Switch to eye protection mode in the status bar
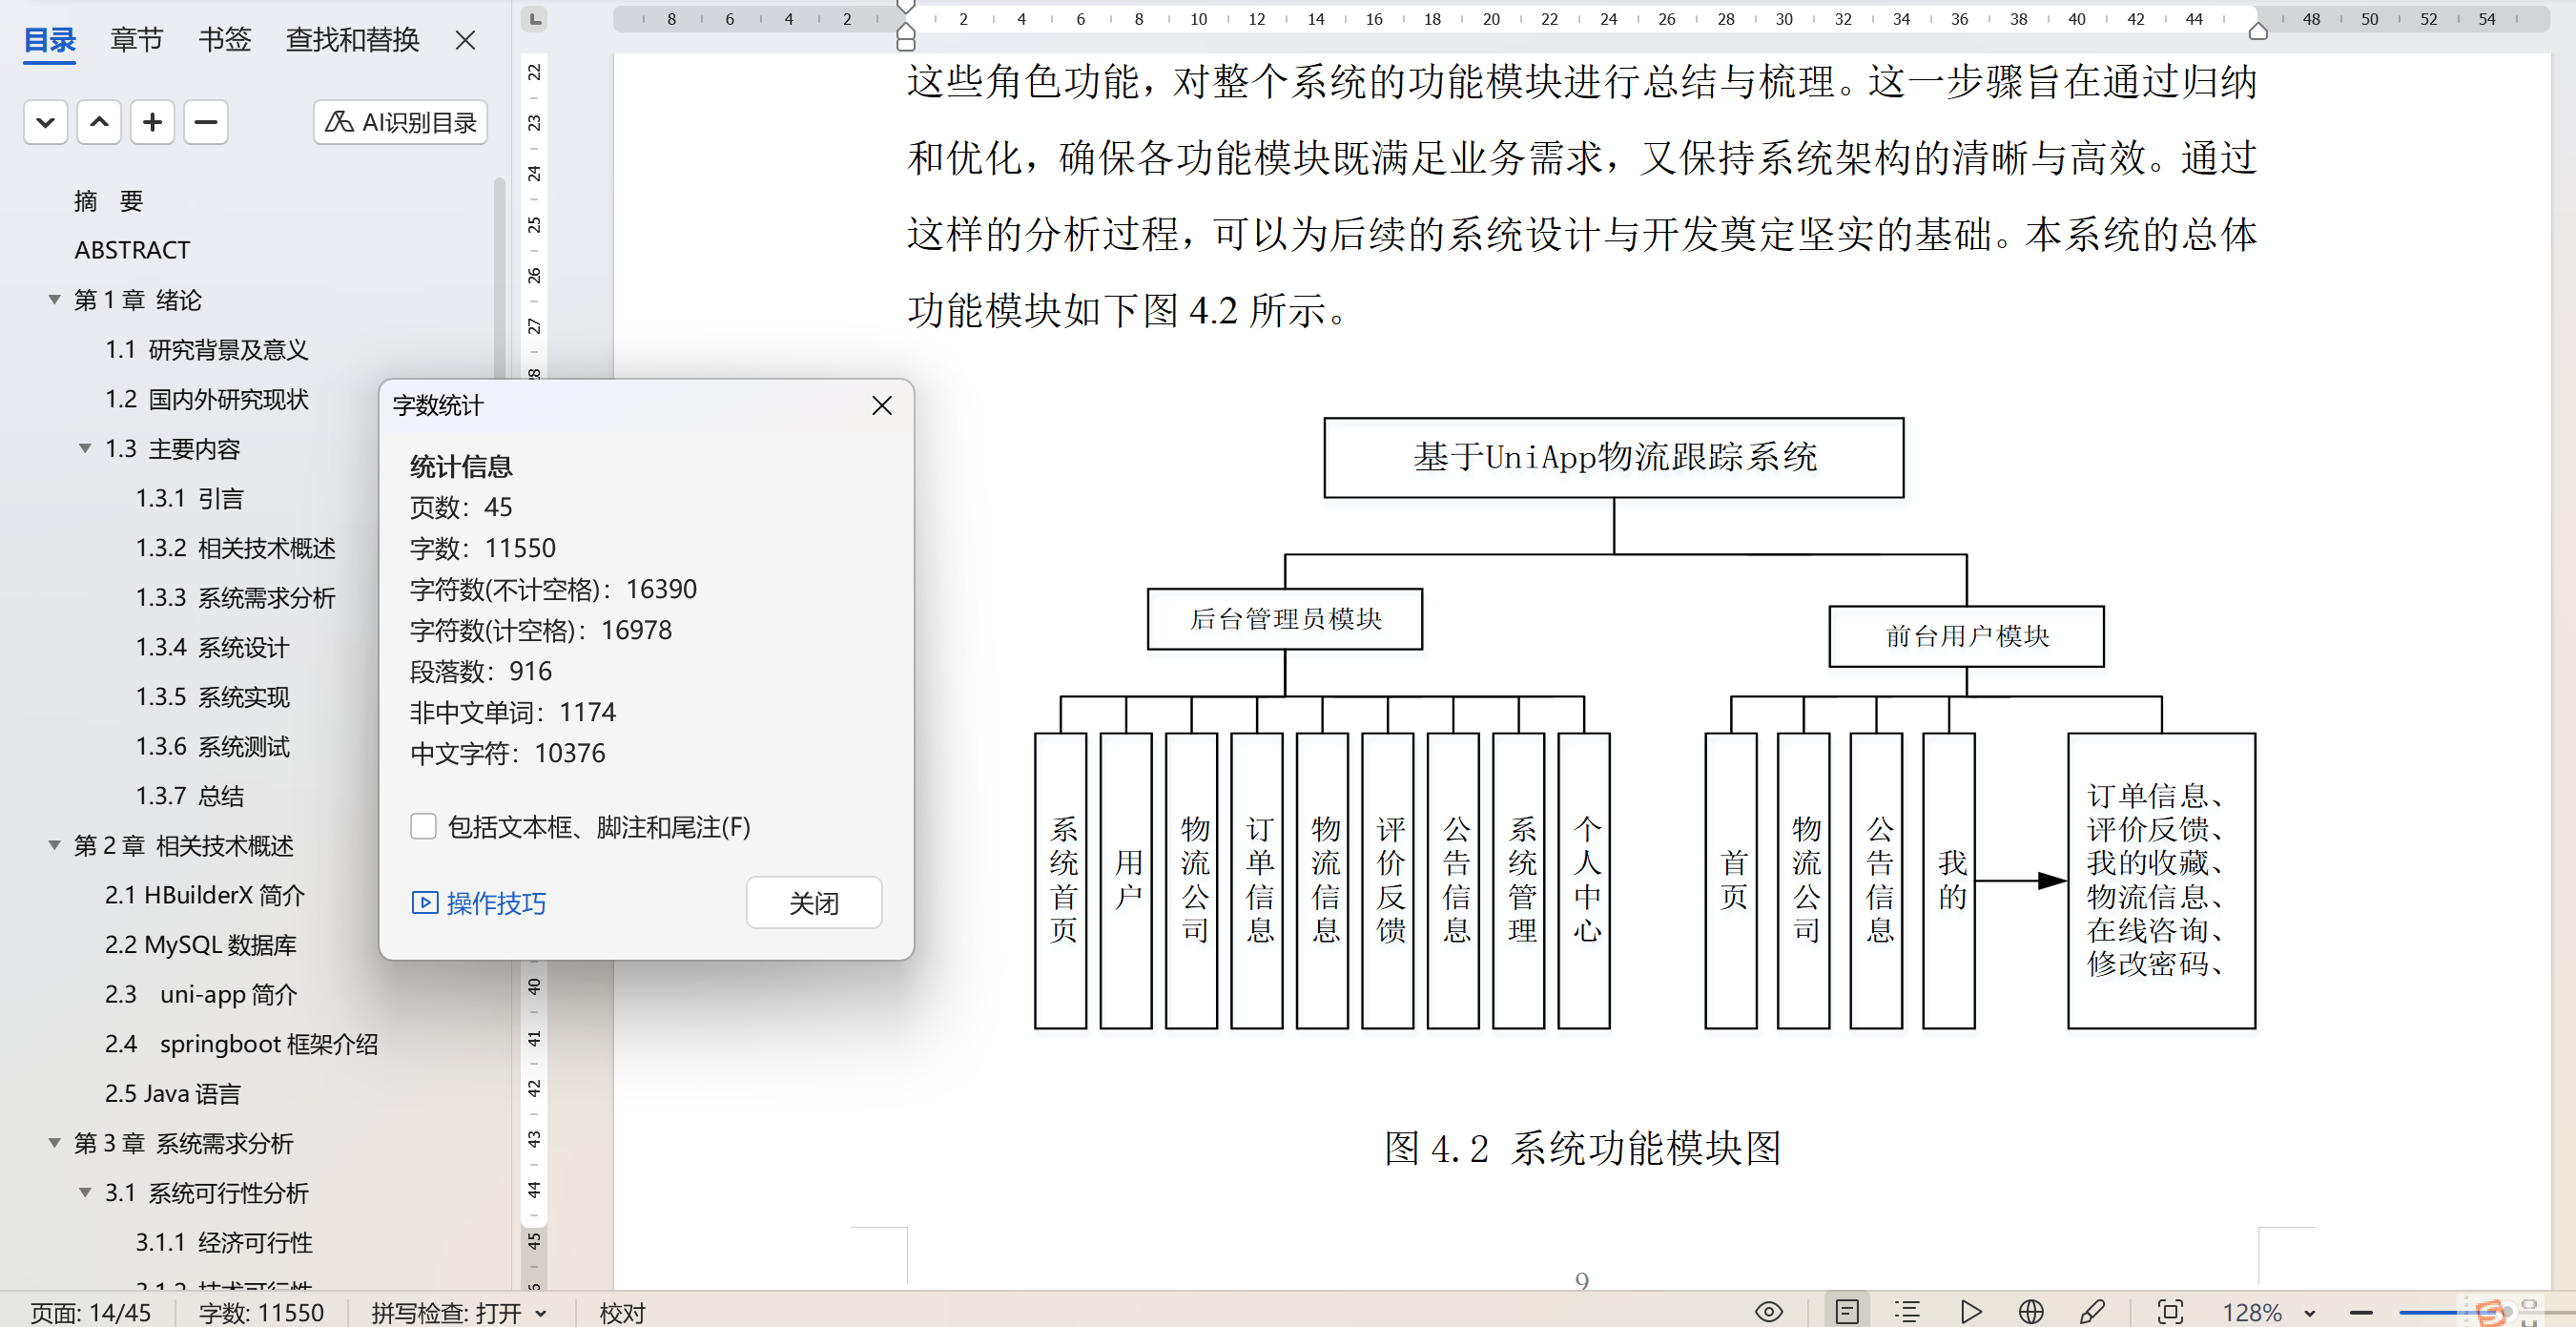 click(x=1768, y=1311)
